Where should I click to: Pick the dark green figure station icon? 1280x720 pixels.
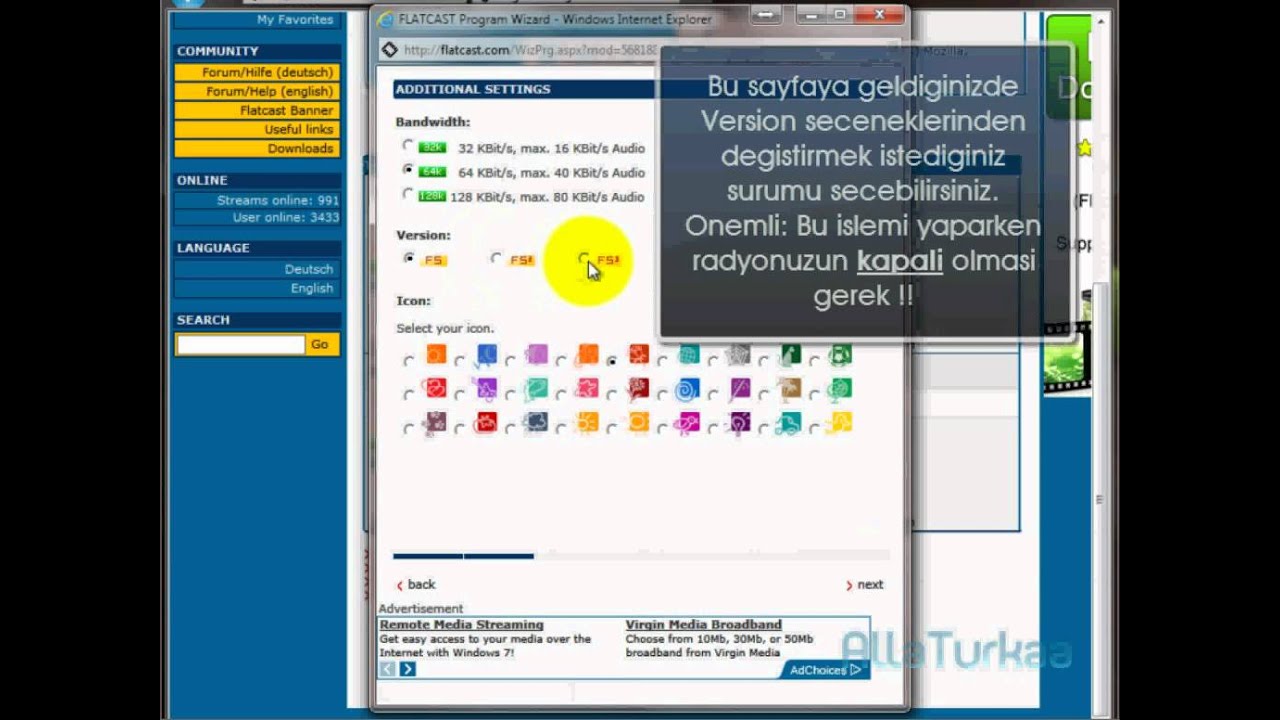tap(790, 355)
